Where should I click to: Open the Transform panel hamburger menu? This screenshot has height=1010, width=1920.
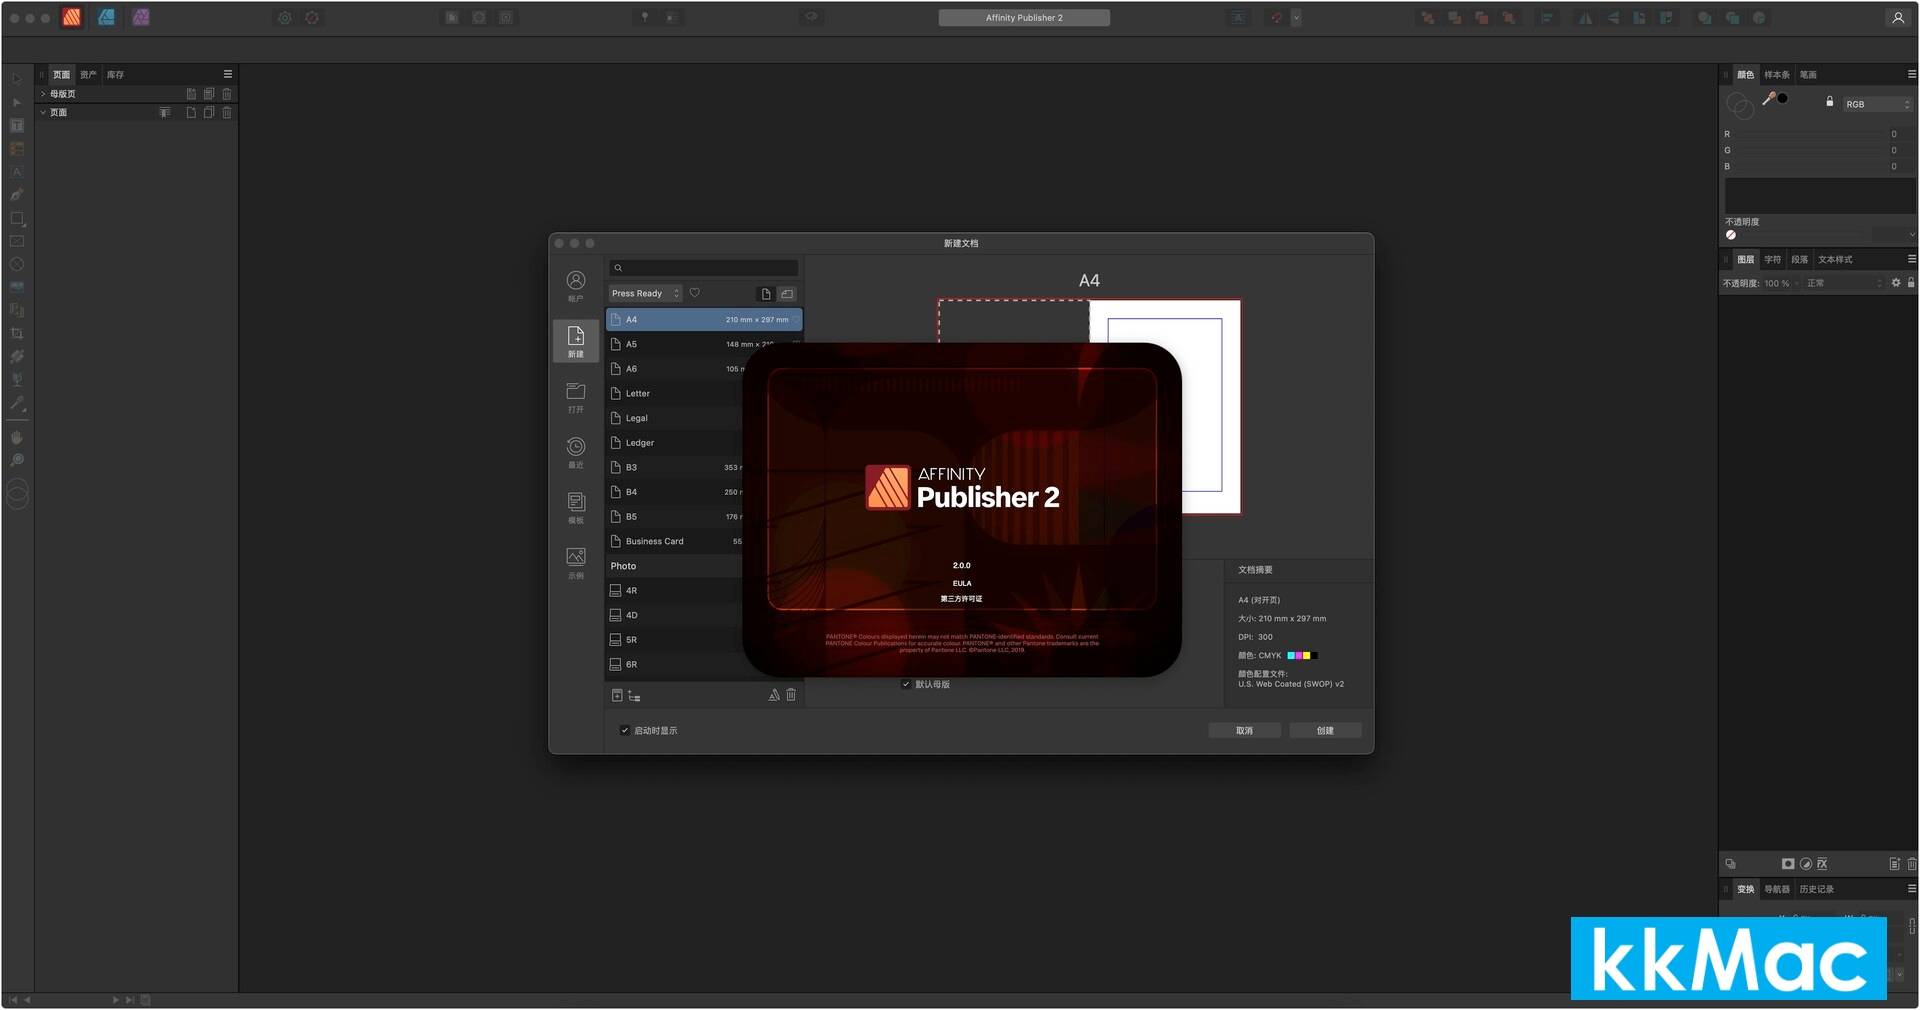click(x=1912, y=889)
